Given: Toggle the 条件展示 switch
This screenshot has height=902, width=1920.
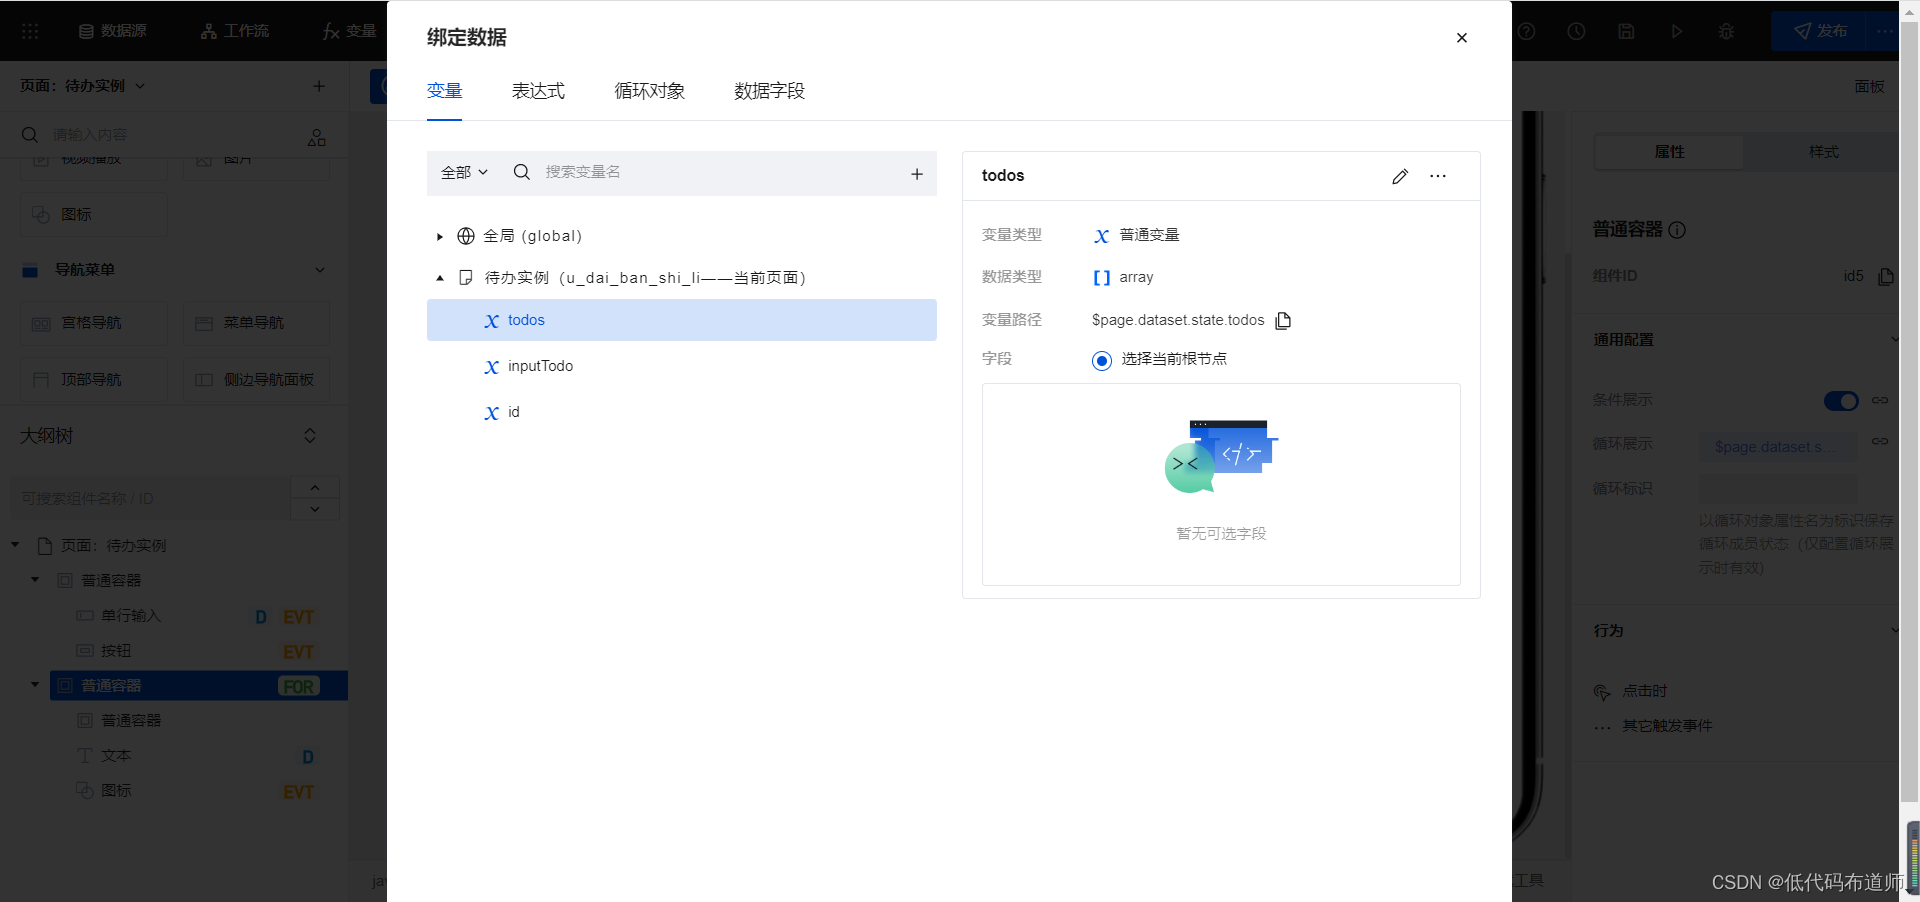Looking at the screenshot, I should pyautogui.click(x=1841, y=401).
